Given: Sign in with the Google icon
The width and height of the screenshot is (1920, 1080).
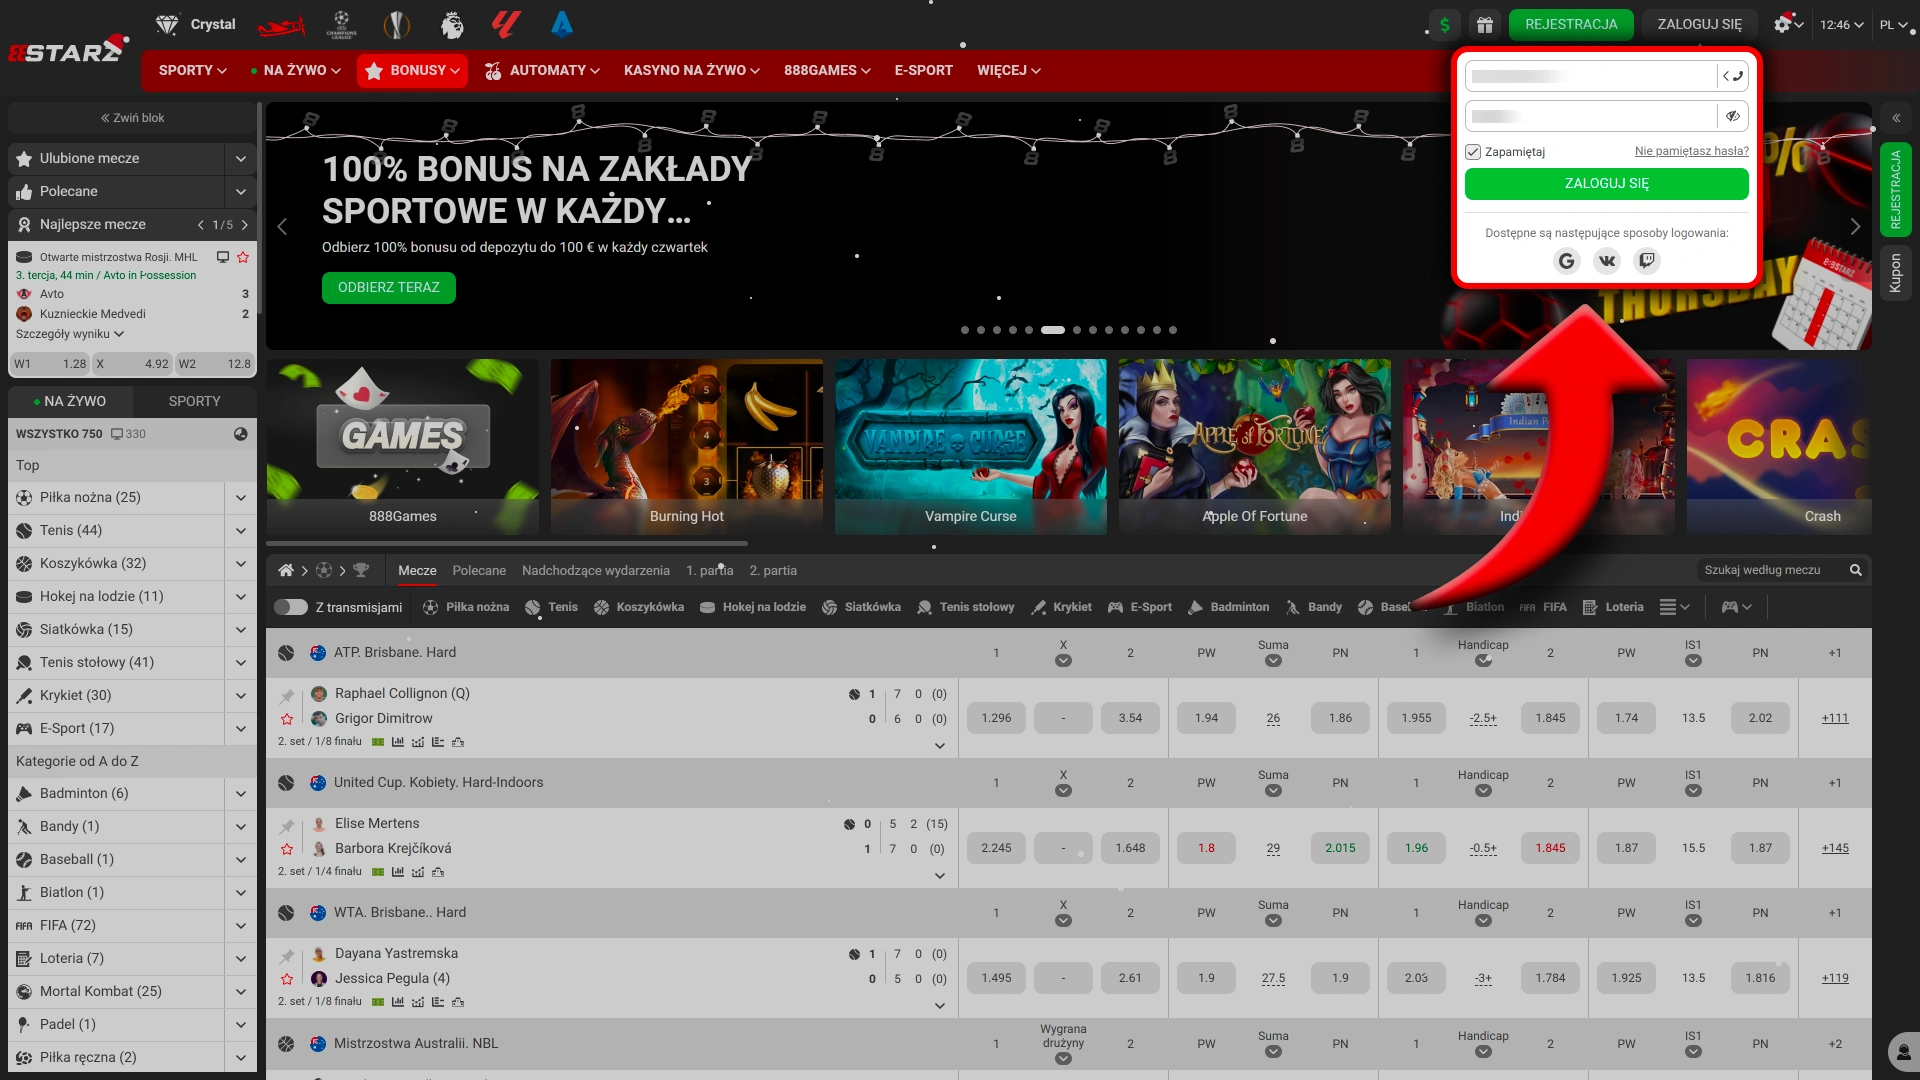Looking at the screenshot, I should 1566,261.
